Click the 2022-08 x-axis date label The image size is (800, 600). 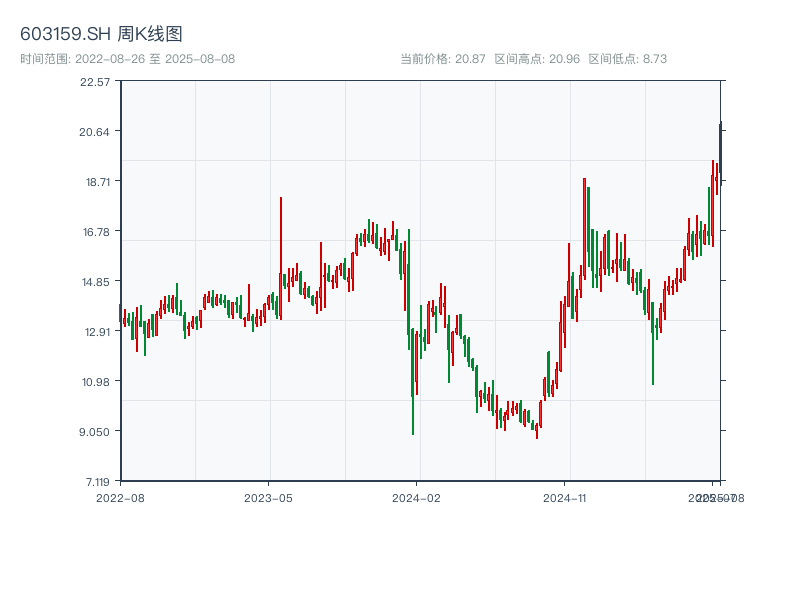pyautogui.click(x=120, y=497)
